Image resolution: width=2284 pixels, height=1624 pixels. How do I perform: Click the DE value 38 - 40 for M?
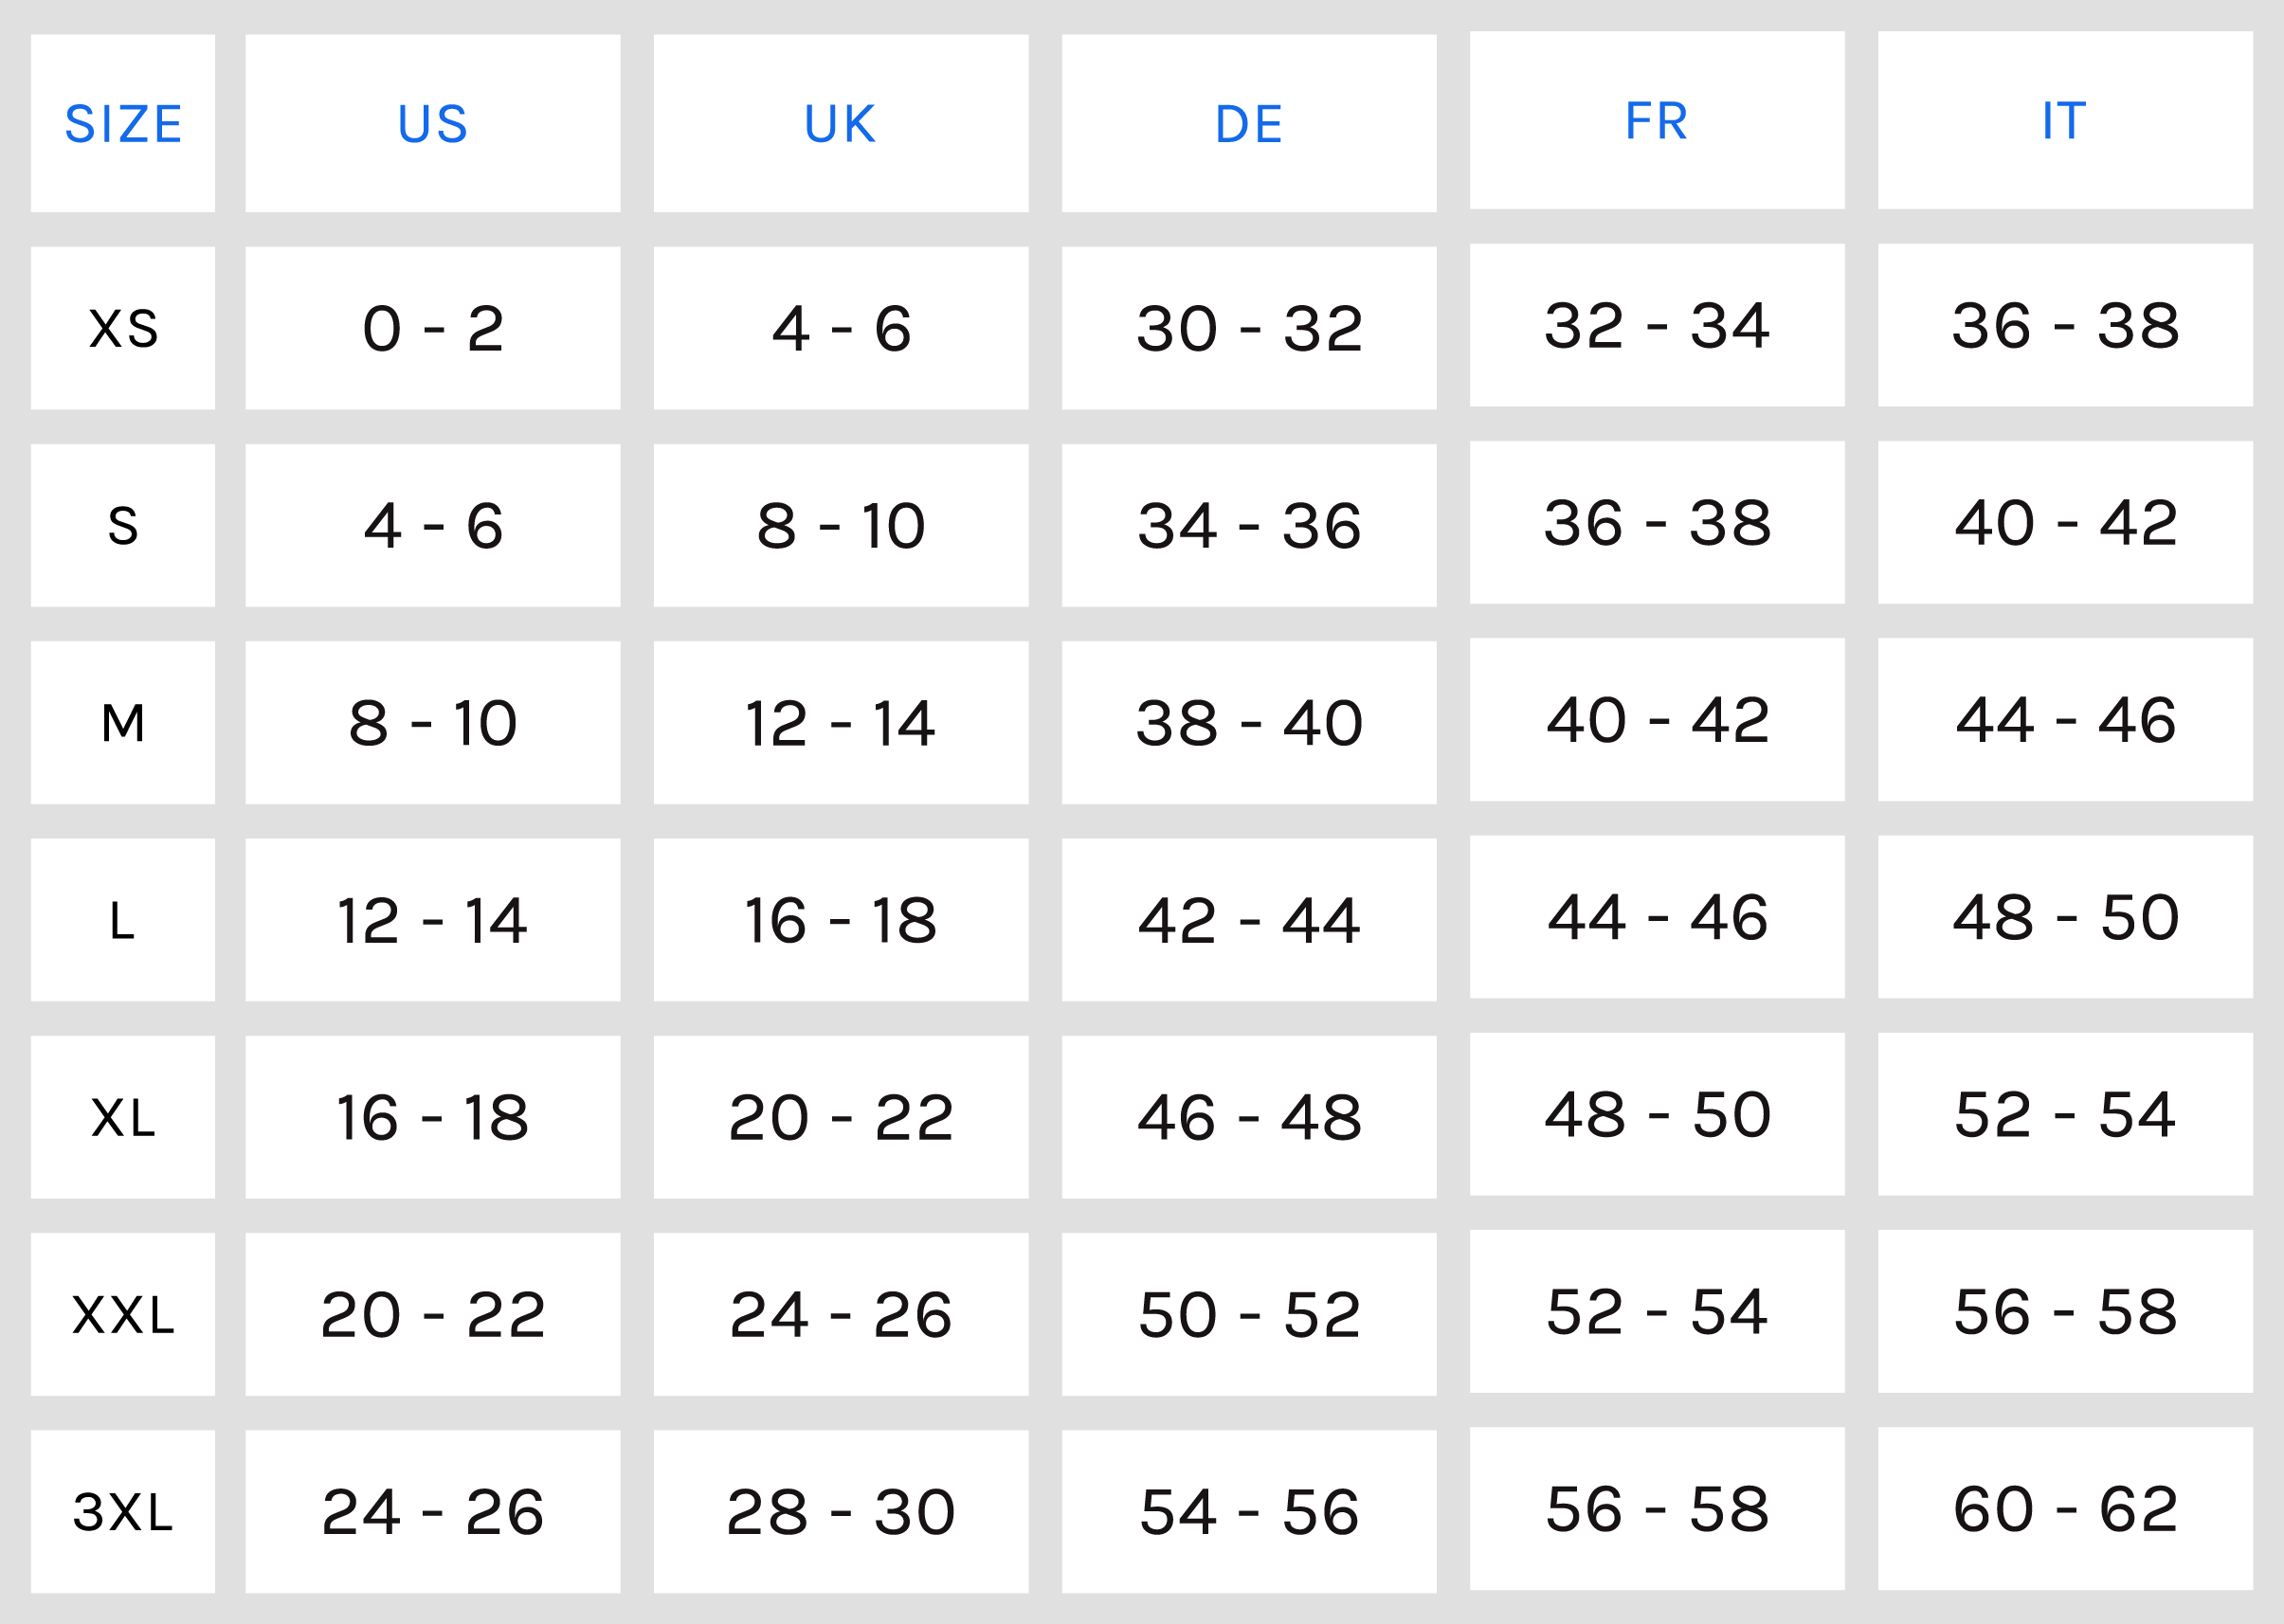1248,722
